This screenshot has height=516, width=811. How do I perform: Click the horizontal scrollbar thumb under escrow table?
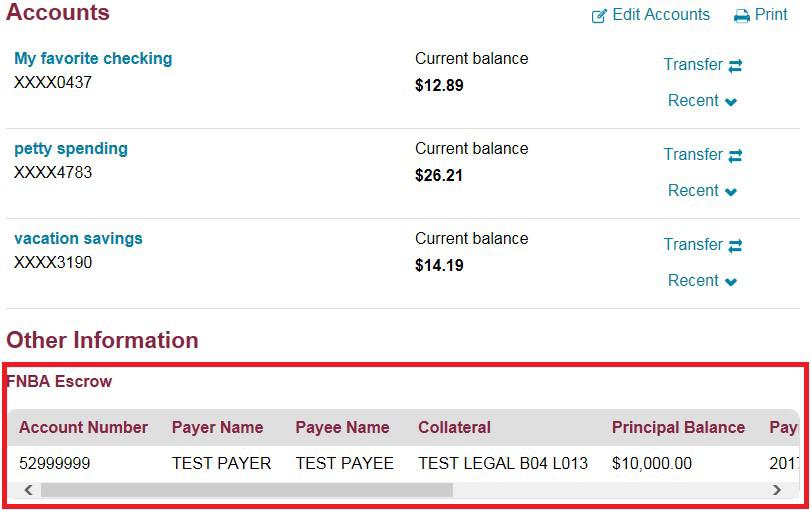(x=246, y=490)
